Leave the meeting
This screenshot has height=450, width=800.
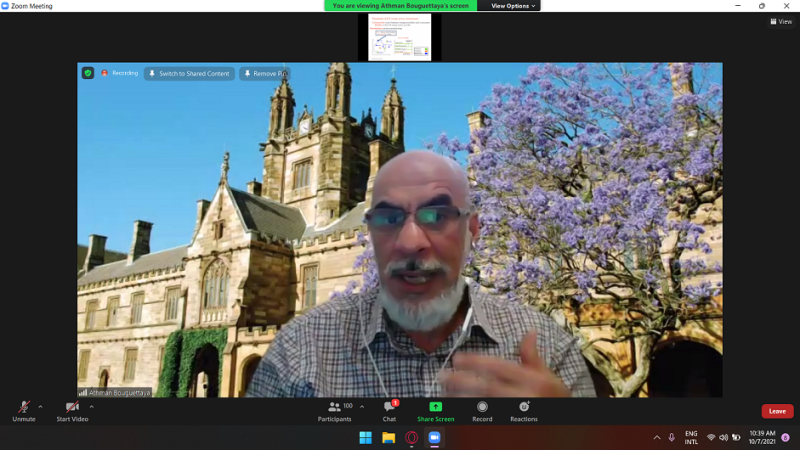click(x=777, y=411)
